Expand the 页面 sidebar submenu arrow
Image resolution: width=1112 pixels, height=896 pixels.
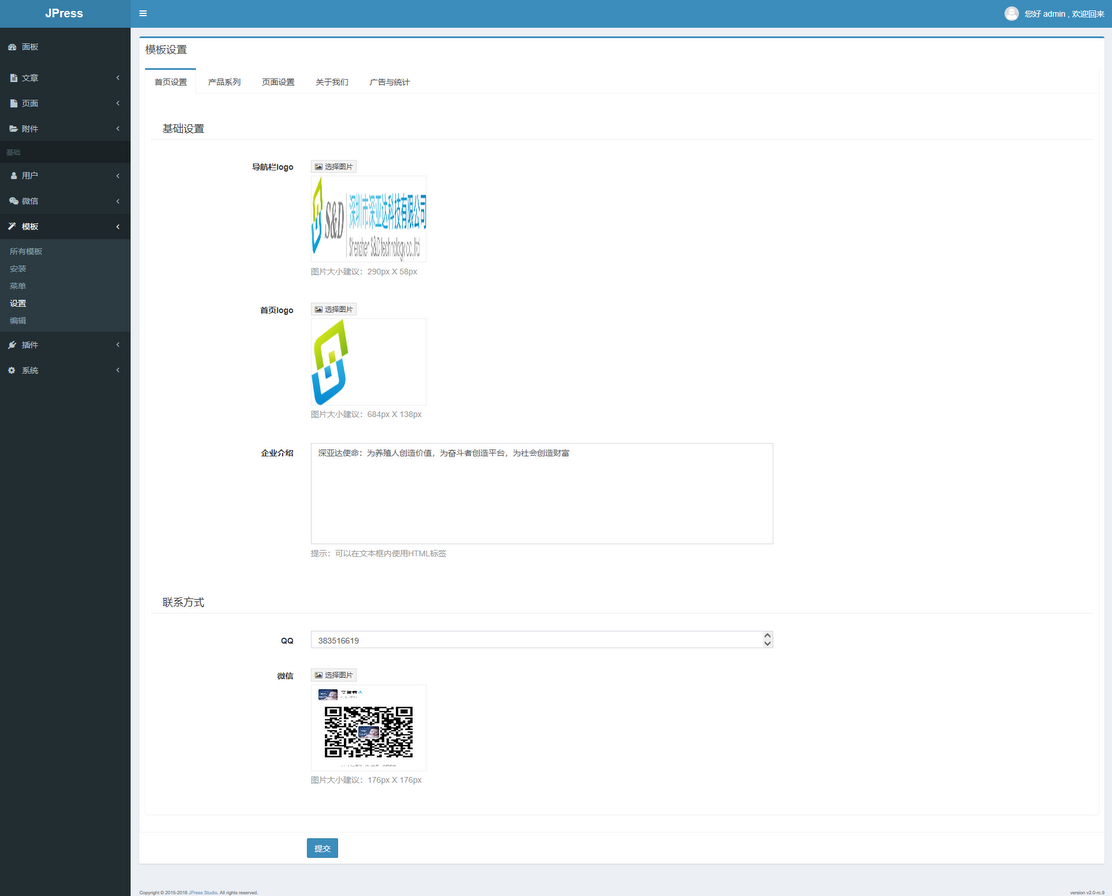coord(117,104)
